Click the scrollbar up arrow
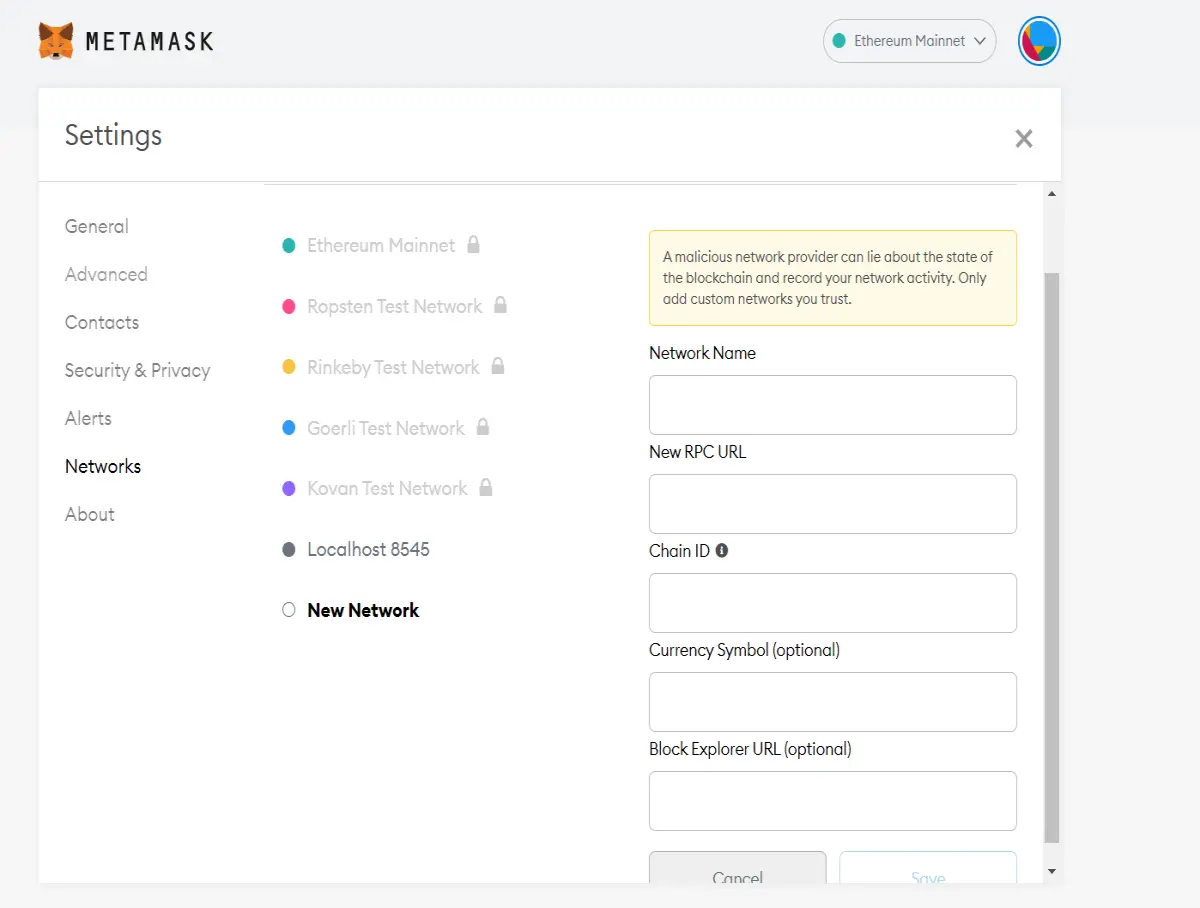Image resolution: width=1200 pixels, height=908 pixels. click(1051, 194)
